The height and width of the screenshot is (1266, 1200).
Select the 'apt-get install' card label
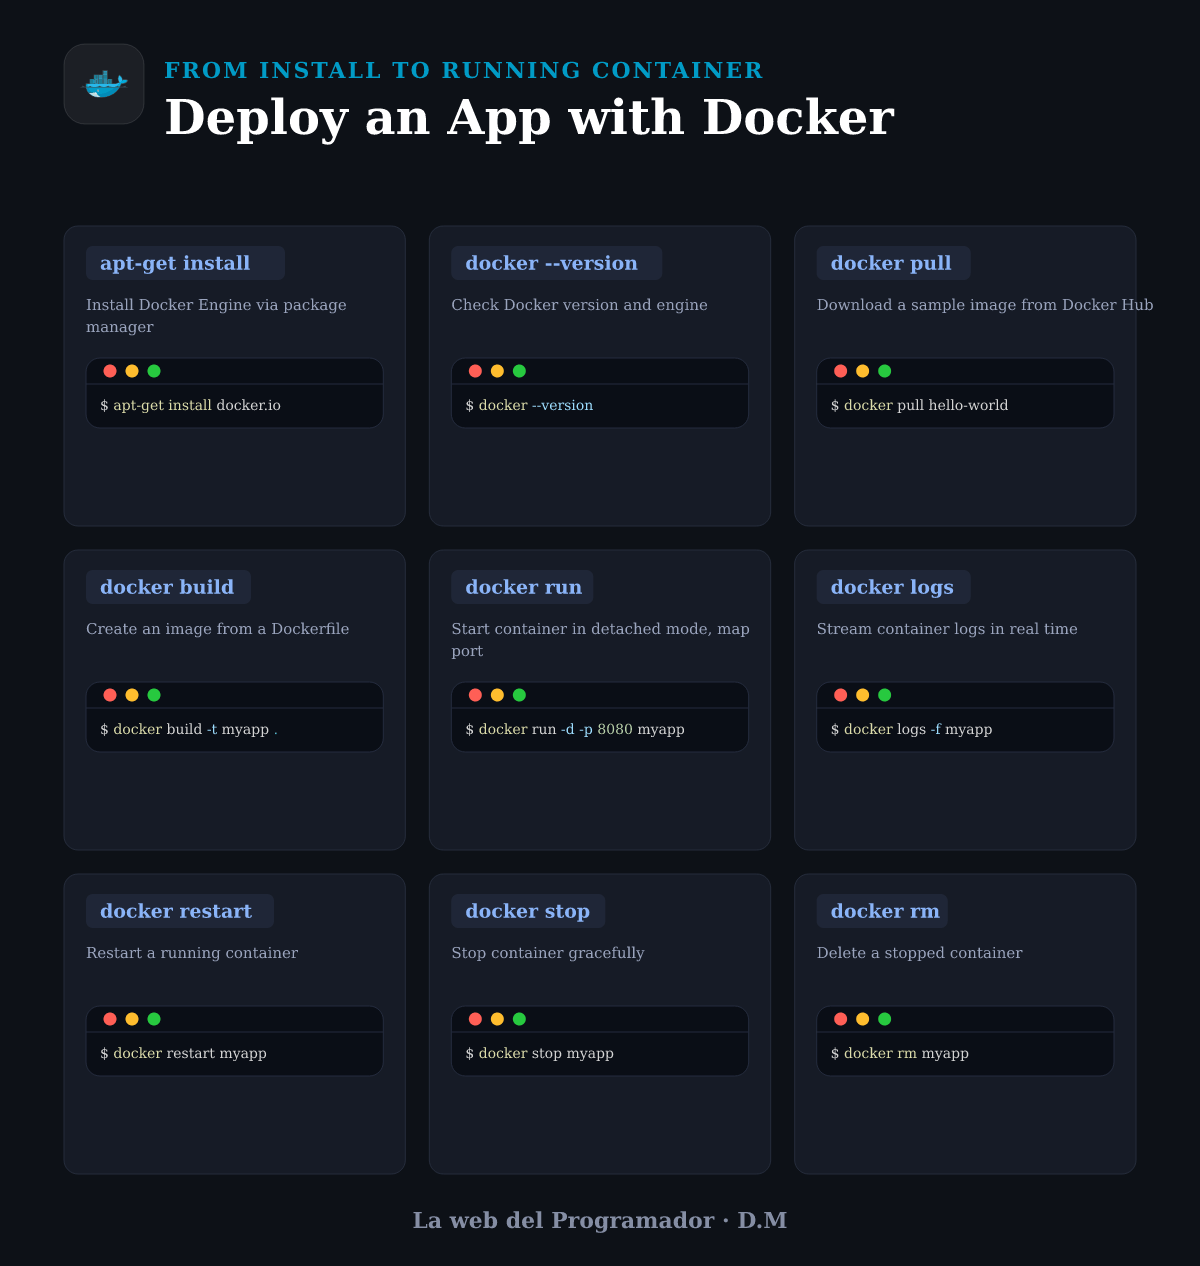point(185,263)
